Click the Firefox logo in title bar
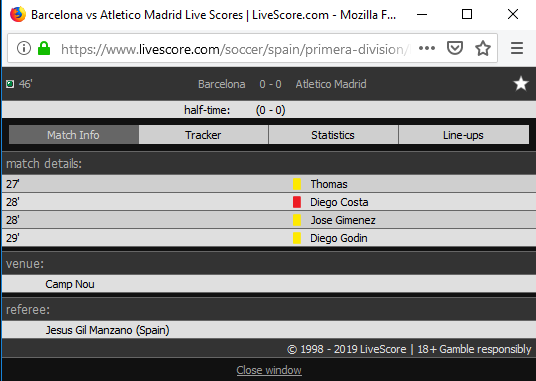 [18, 14]
